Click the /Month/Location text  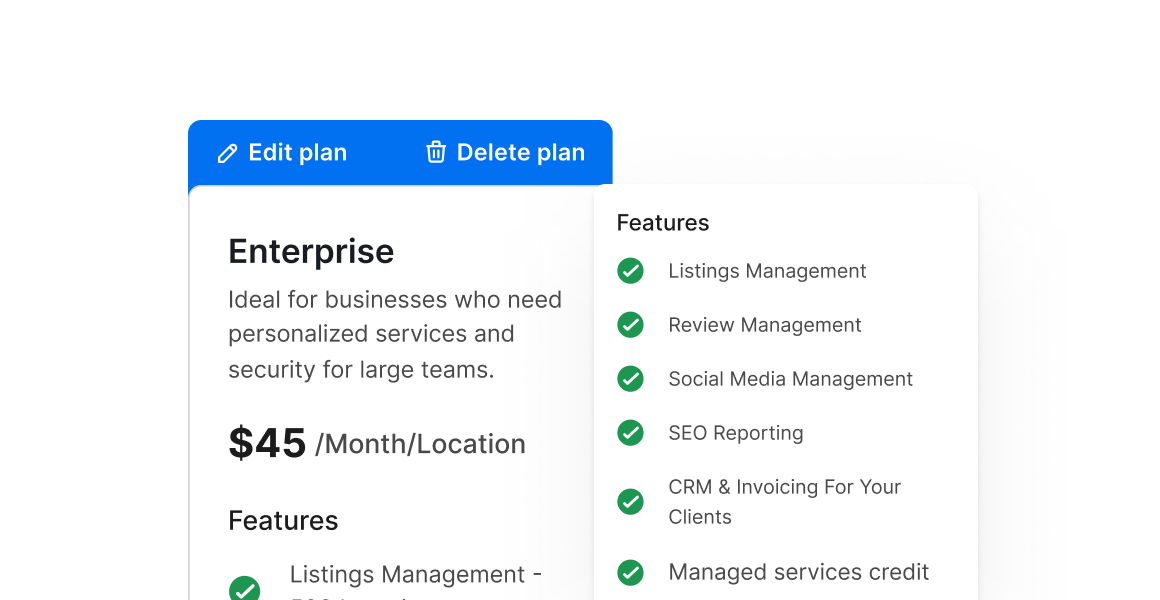(x=420, y=445)
